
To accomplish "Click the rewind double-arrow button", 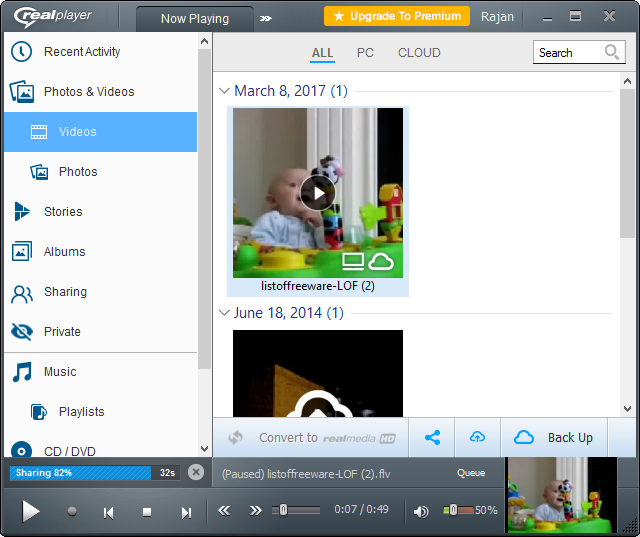I will coord(224,510).
